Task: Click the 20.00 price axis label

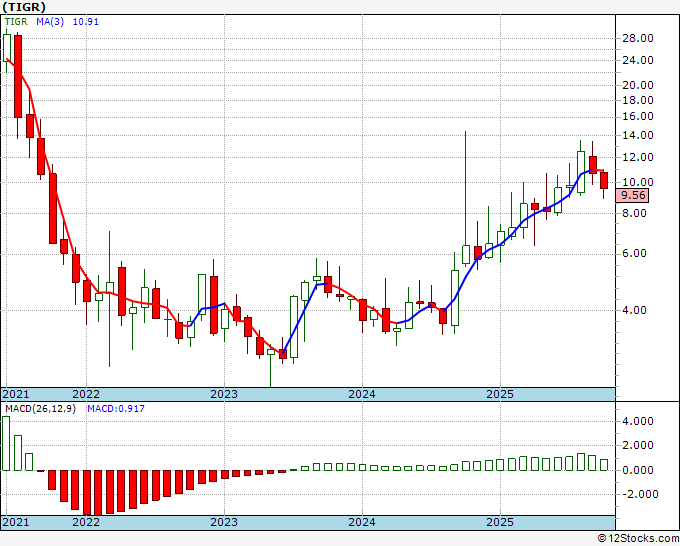Action: point(638,85)
